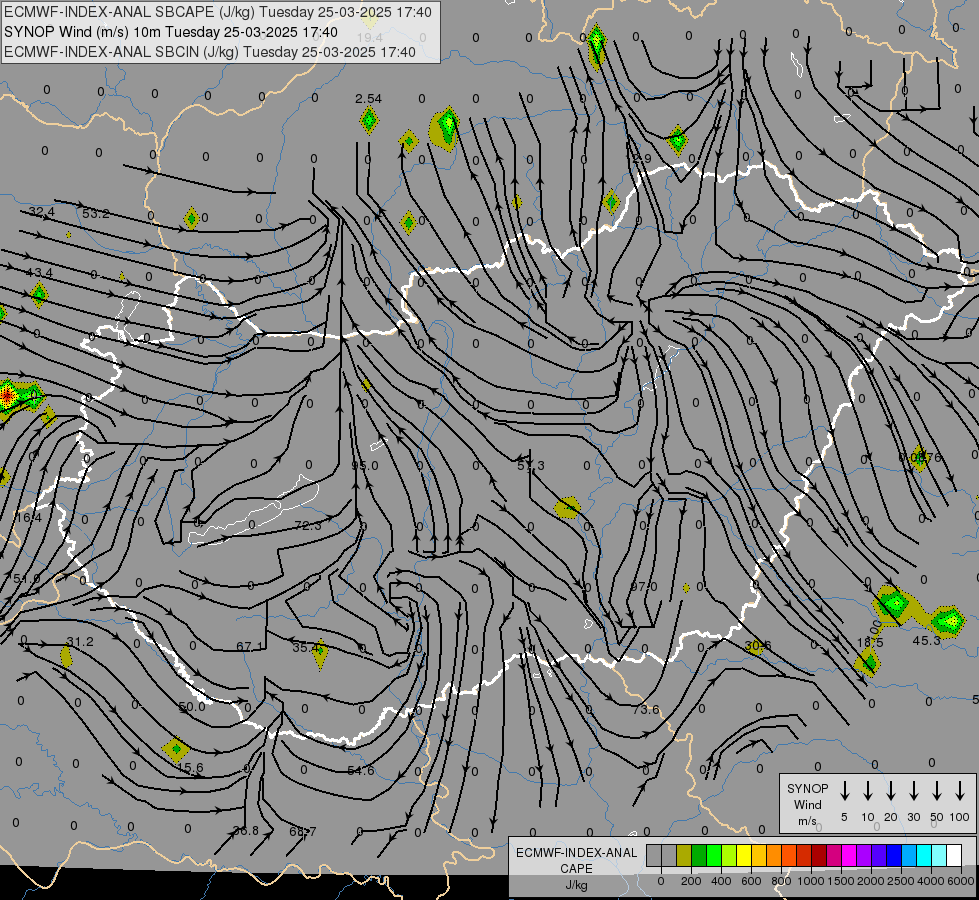The image size is (979, 900).
Task: Click the green CAPE diamond below 2.54
Action: 369,120
